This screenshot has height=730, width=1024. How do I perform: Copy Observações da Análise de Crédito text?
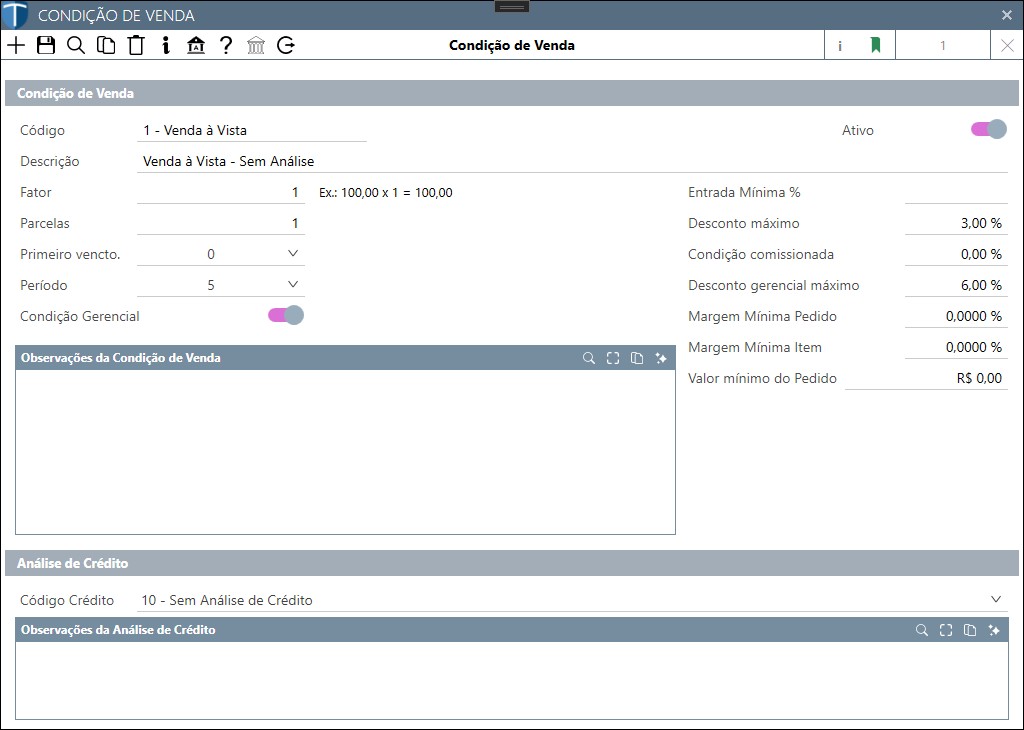pos(970,630)
